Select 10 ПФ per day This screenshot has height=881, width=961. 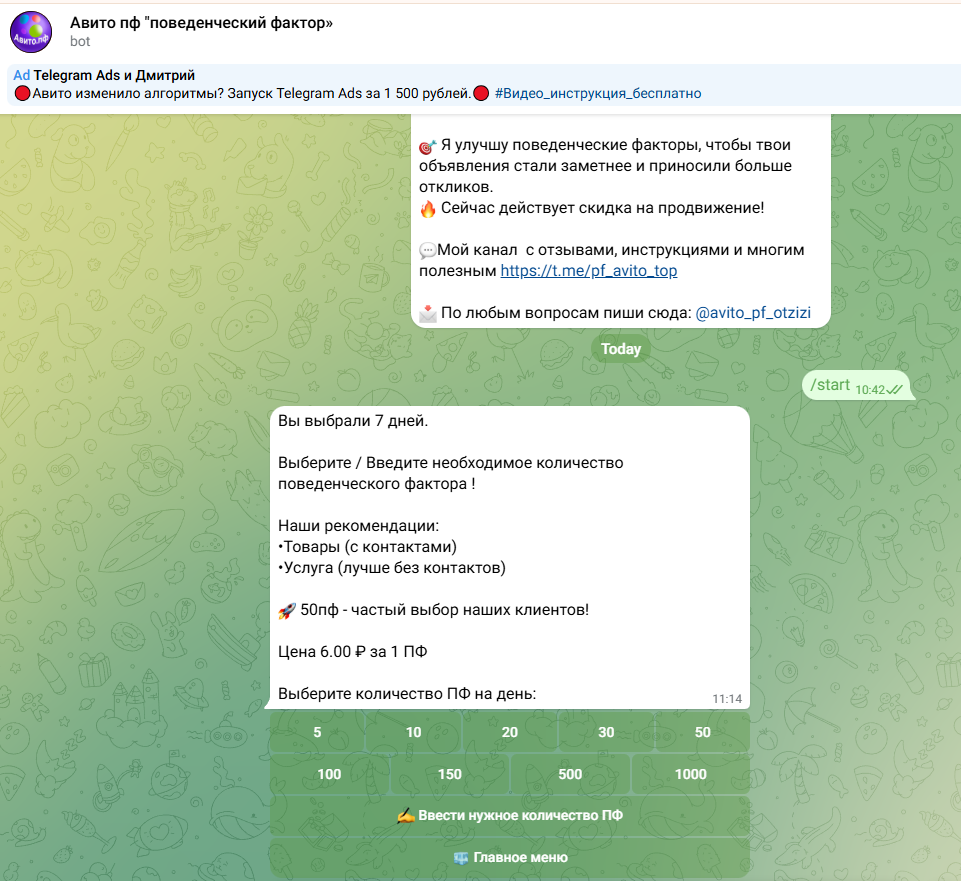pyautogui.click(x=413, y=733)
